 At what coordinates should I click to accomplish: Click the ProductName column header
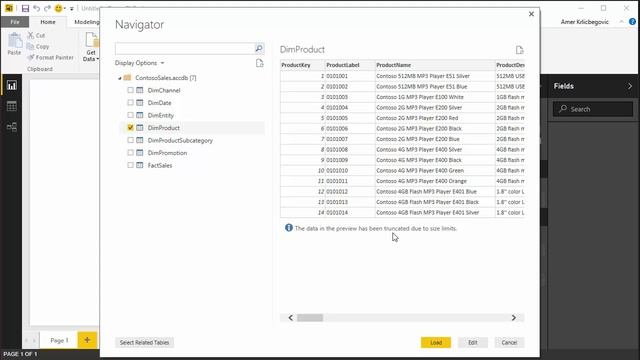[435, 65]
